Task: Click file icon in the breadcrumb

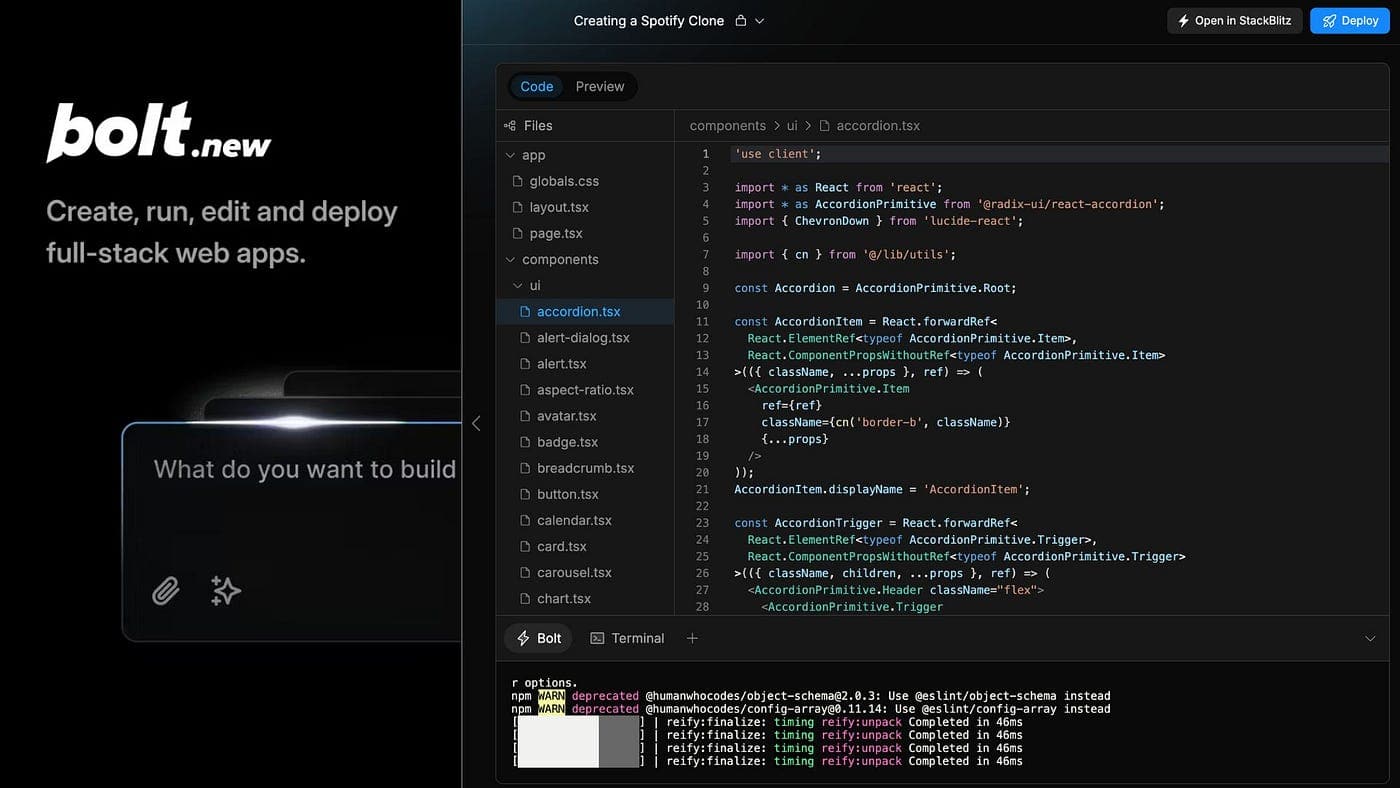Action: (825, 125)
